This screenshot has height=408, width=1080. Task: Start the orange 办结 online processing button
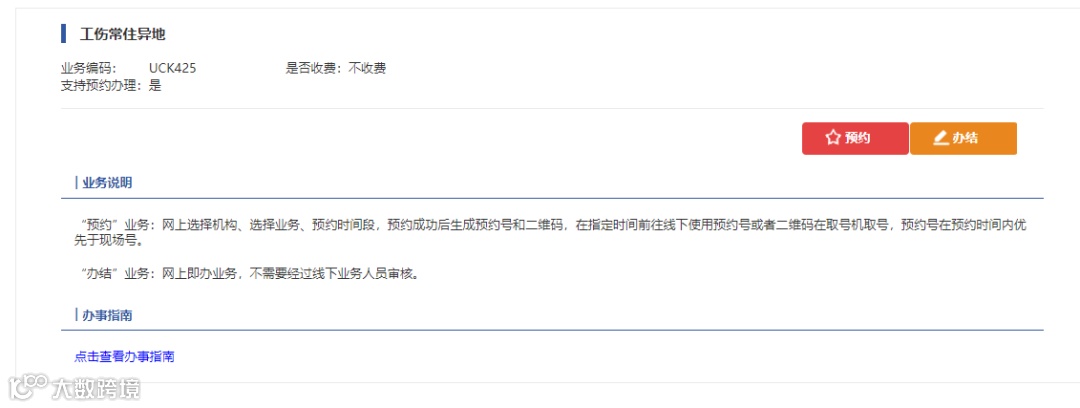click(963, 139)
